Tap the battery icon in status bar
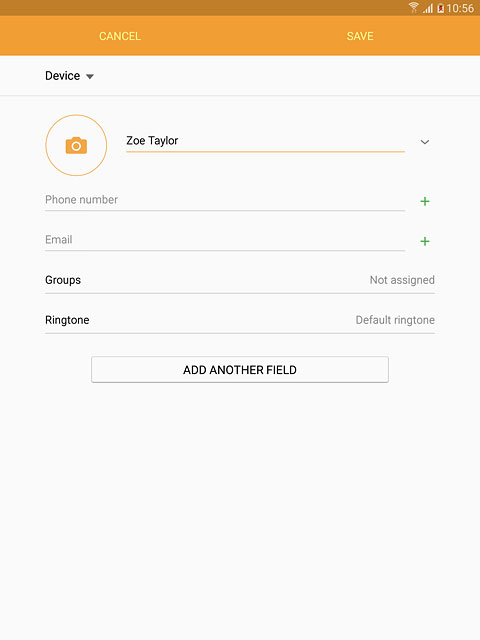The image size is (480, 640). point(440,8)
